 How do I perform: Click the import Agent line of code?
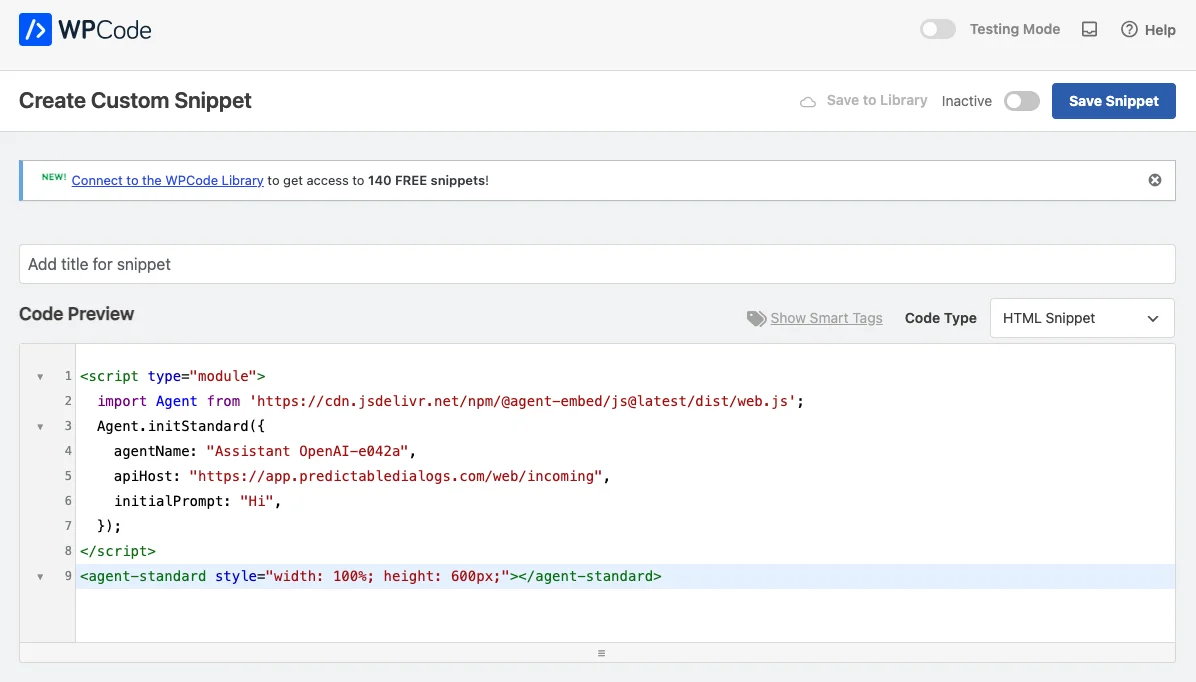450,401
